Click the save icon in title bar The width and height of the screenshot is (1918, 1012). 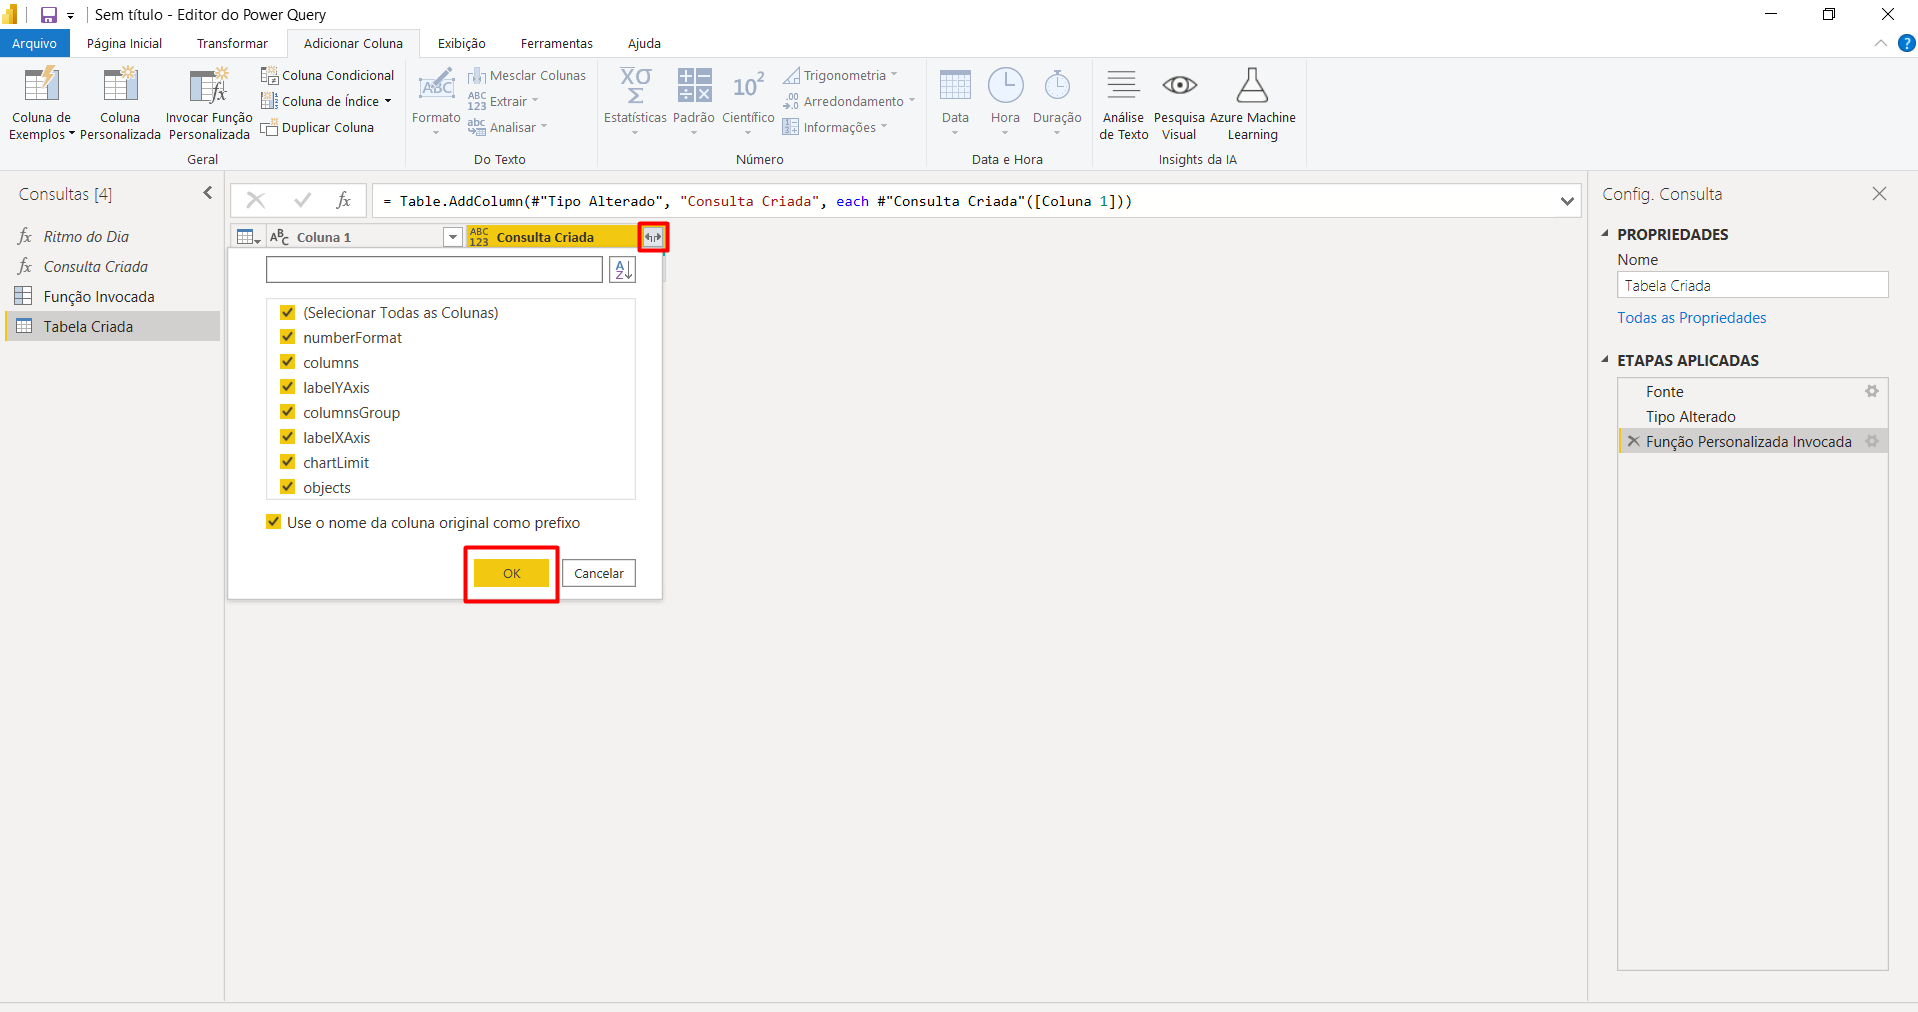(x=48, y=15)
